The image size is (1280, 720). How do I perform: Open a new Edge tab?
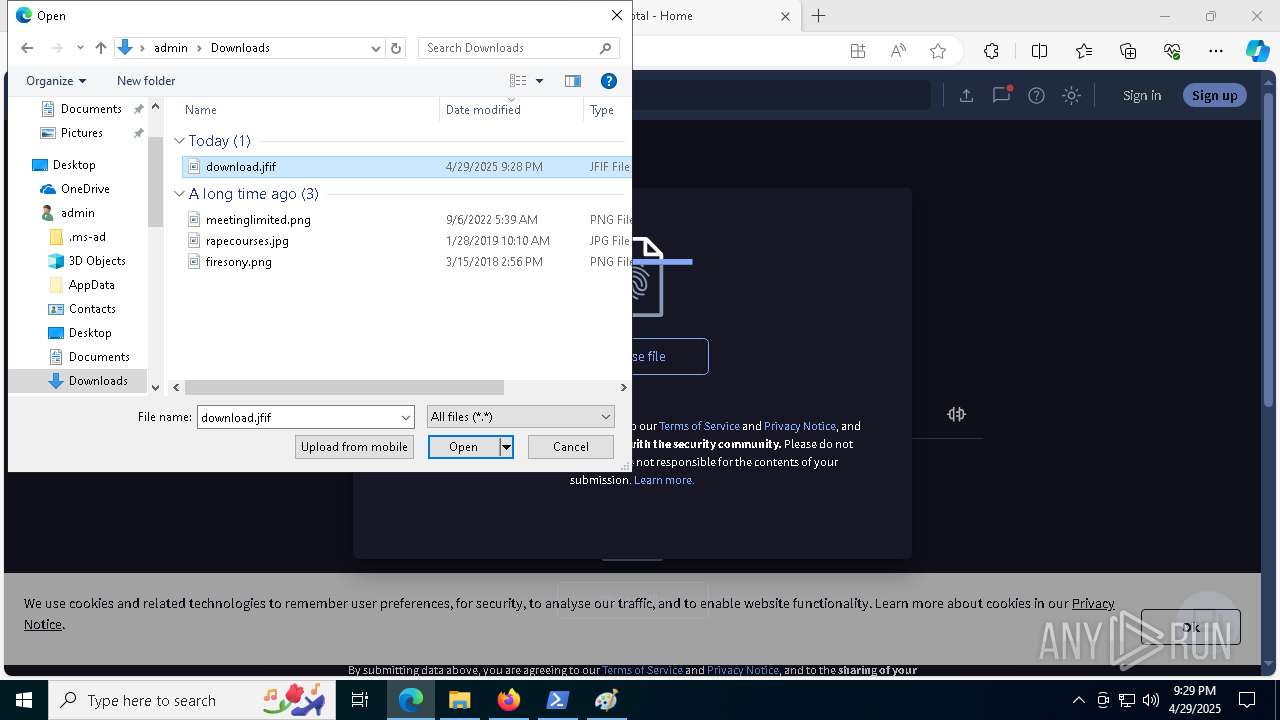(x=819, y=16)
